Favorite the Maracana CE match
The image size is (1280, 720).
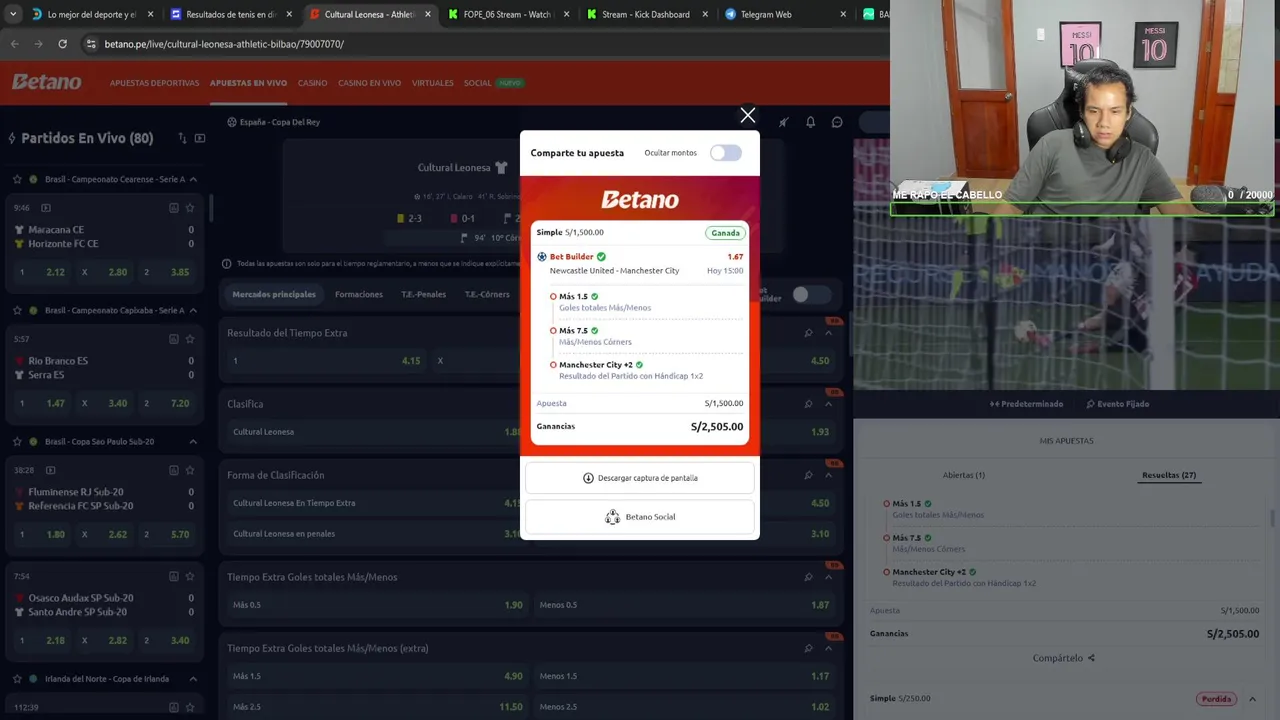[x=189, y=207]
